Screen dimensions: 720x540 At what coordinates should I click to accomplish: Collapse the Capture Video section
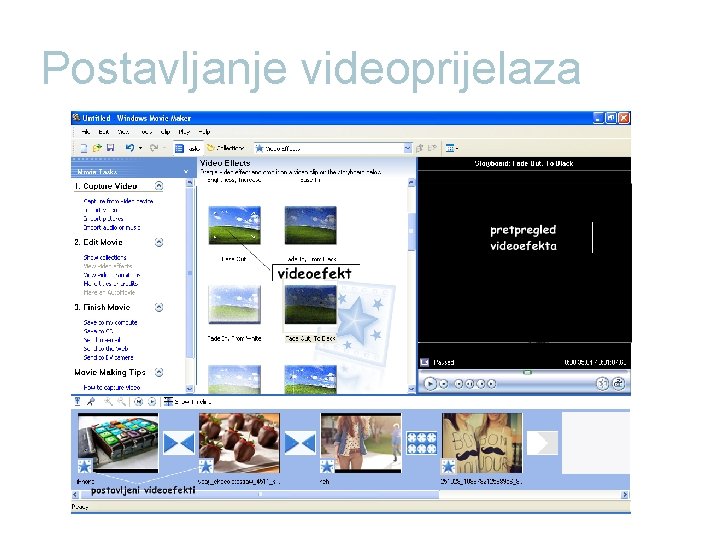click(x=159, y=186)
